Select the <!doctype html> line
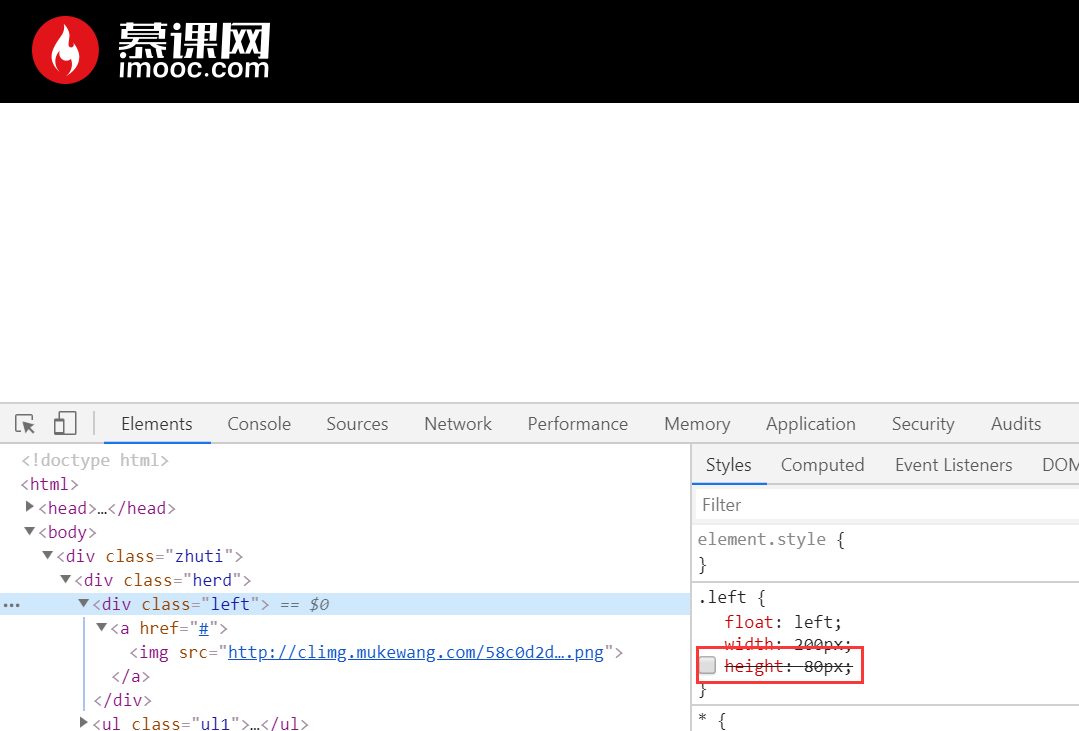The image size is (1079, 731). (x=95, y=460)
